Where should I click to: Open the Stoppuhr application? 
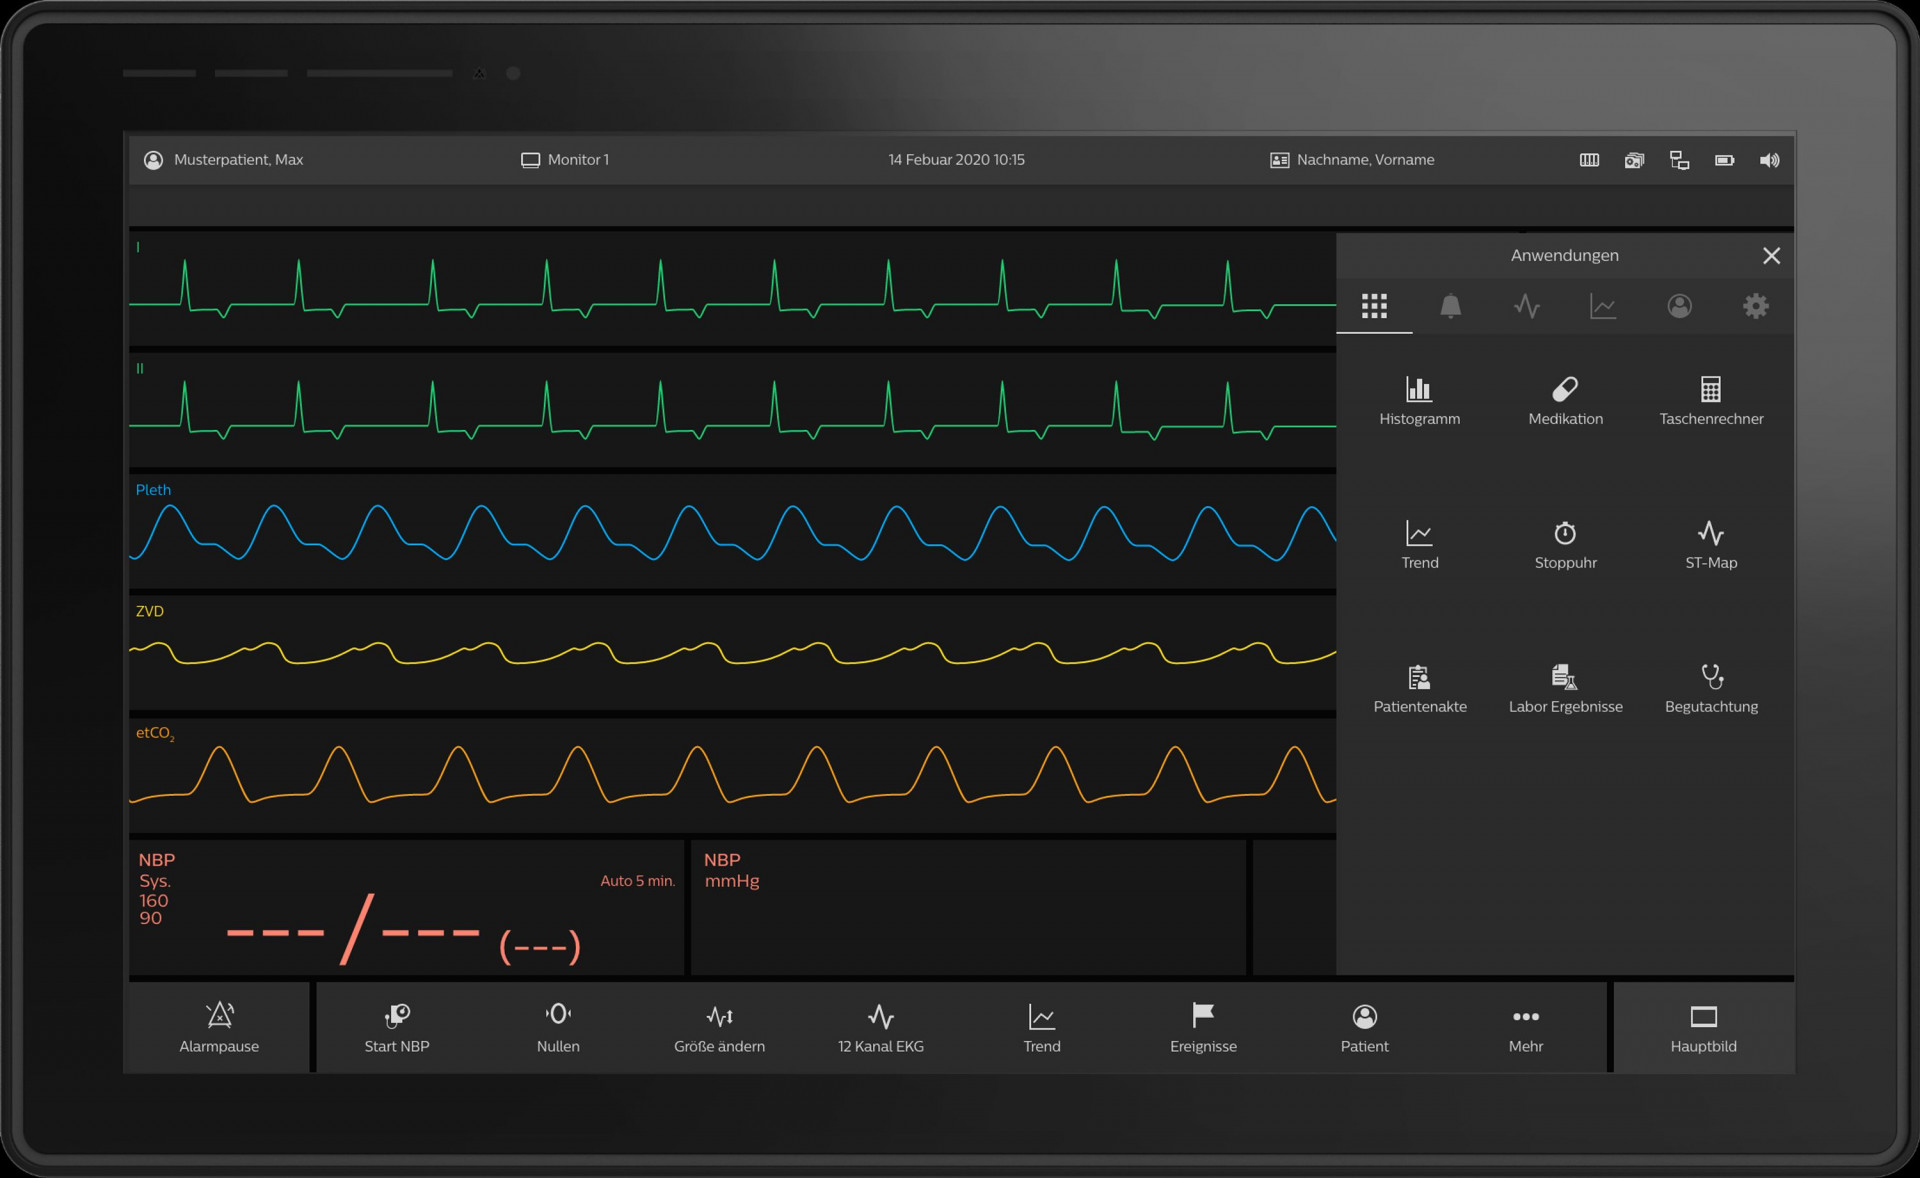tap(1565, 545)
